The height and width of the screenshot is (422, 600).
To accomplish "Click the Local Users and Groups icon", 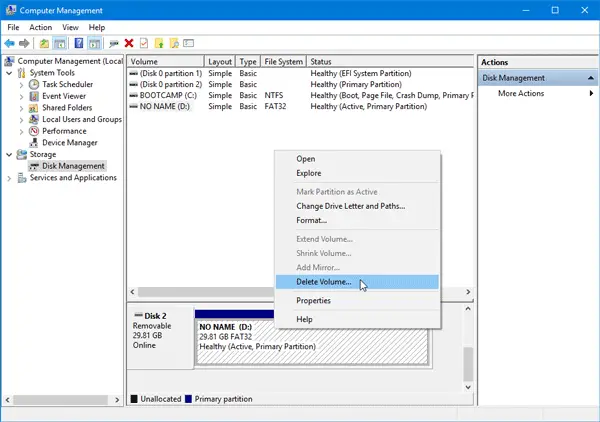I will click(34, 119).
